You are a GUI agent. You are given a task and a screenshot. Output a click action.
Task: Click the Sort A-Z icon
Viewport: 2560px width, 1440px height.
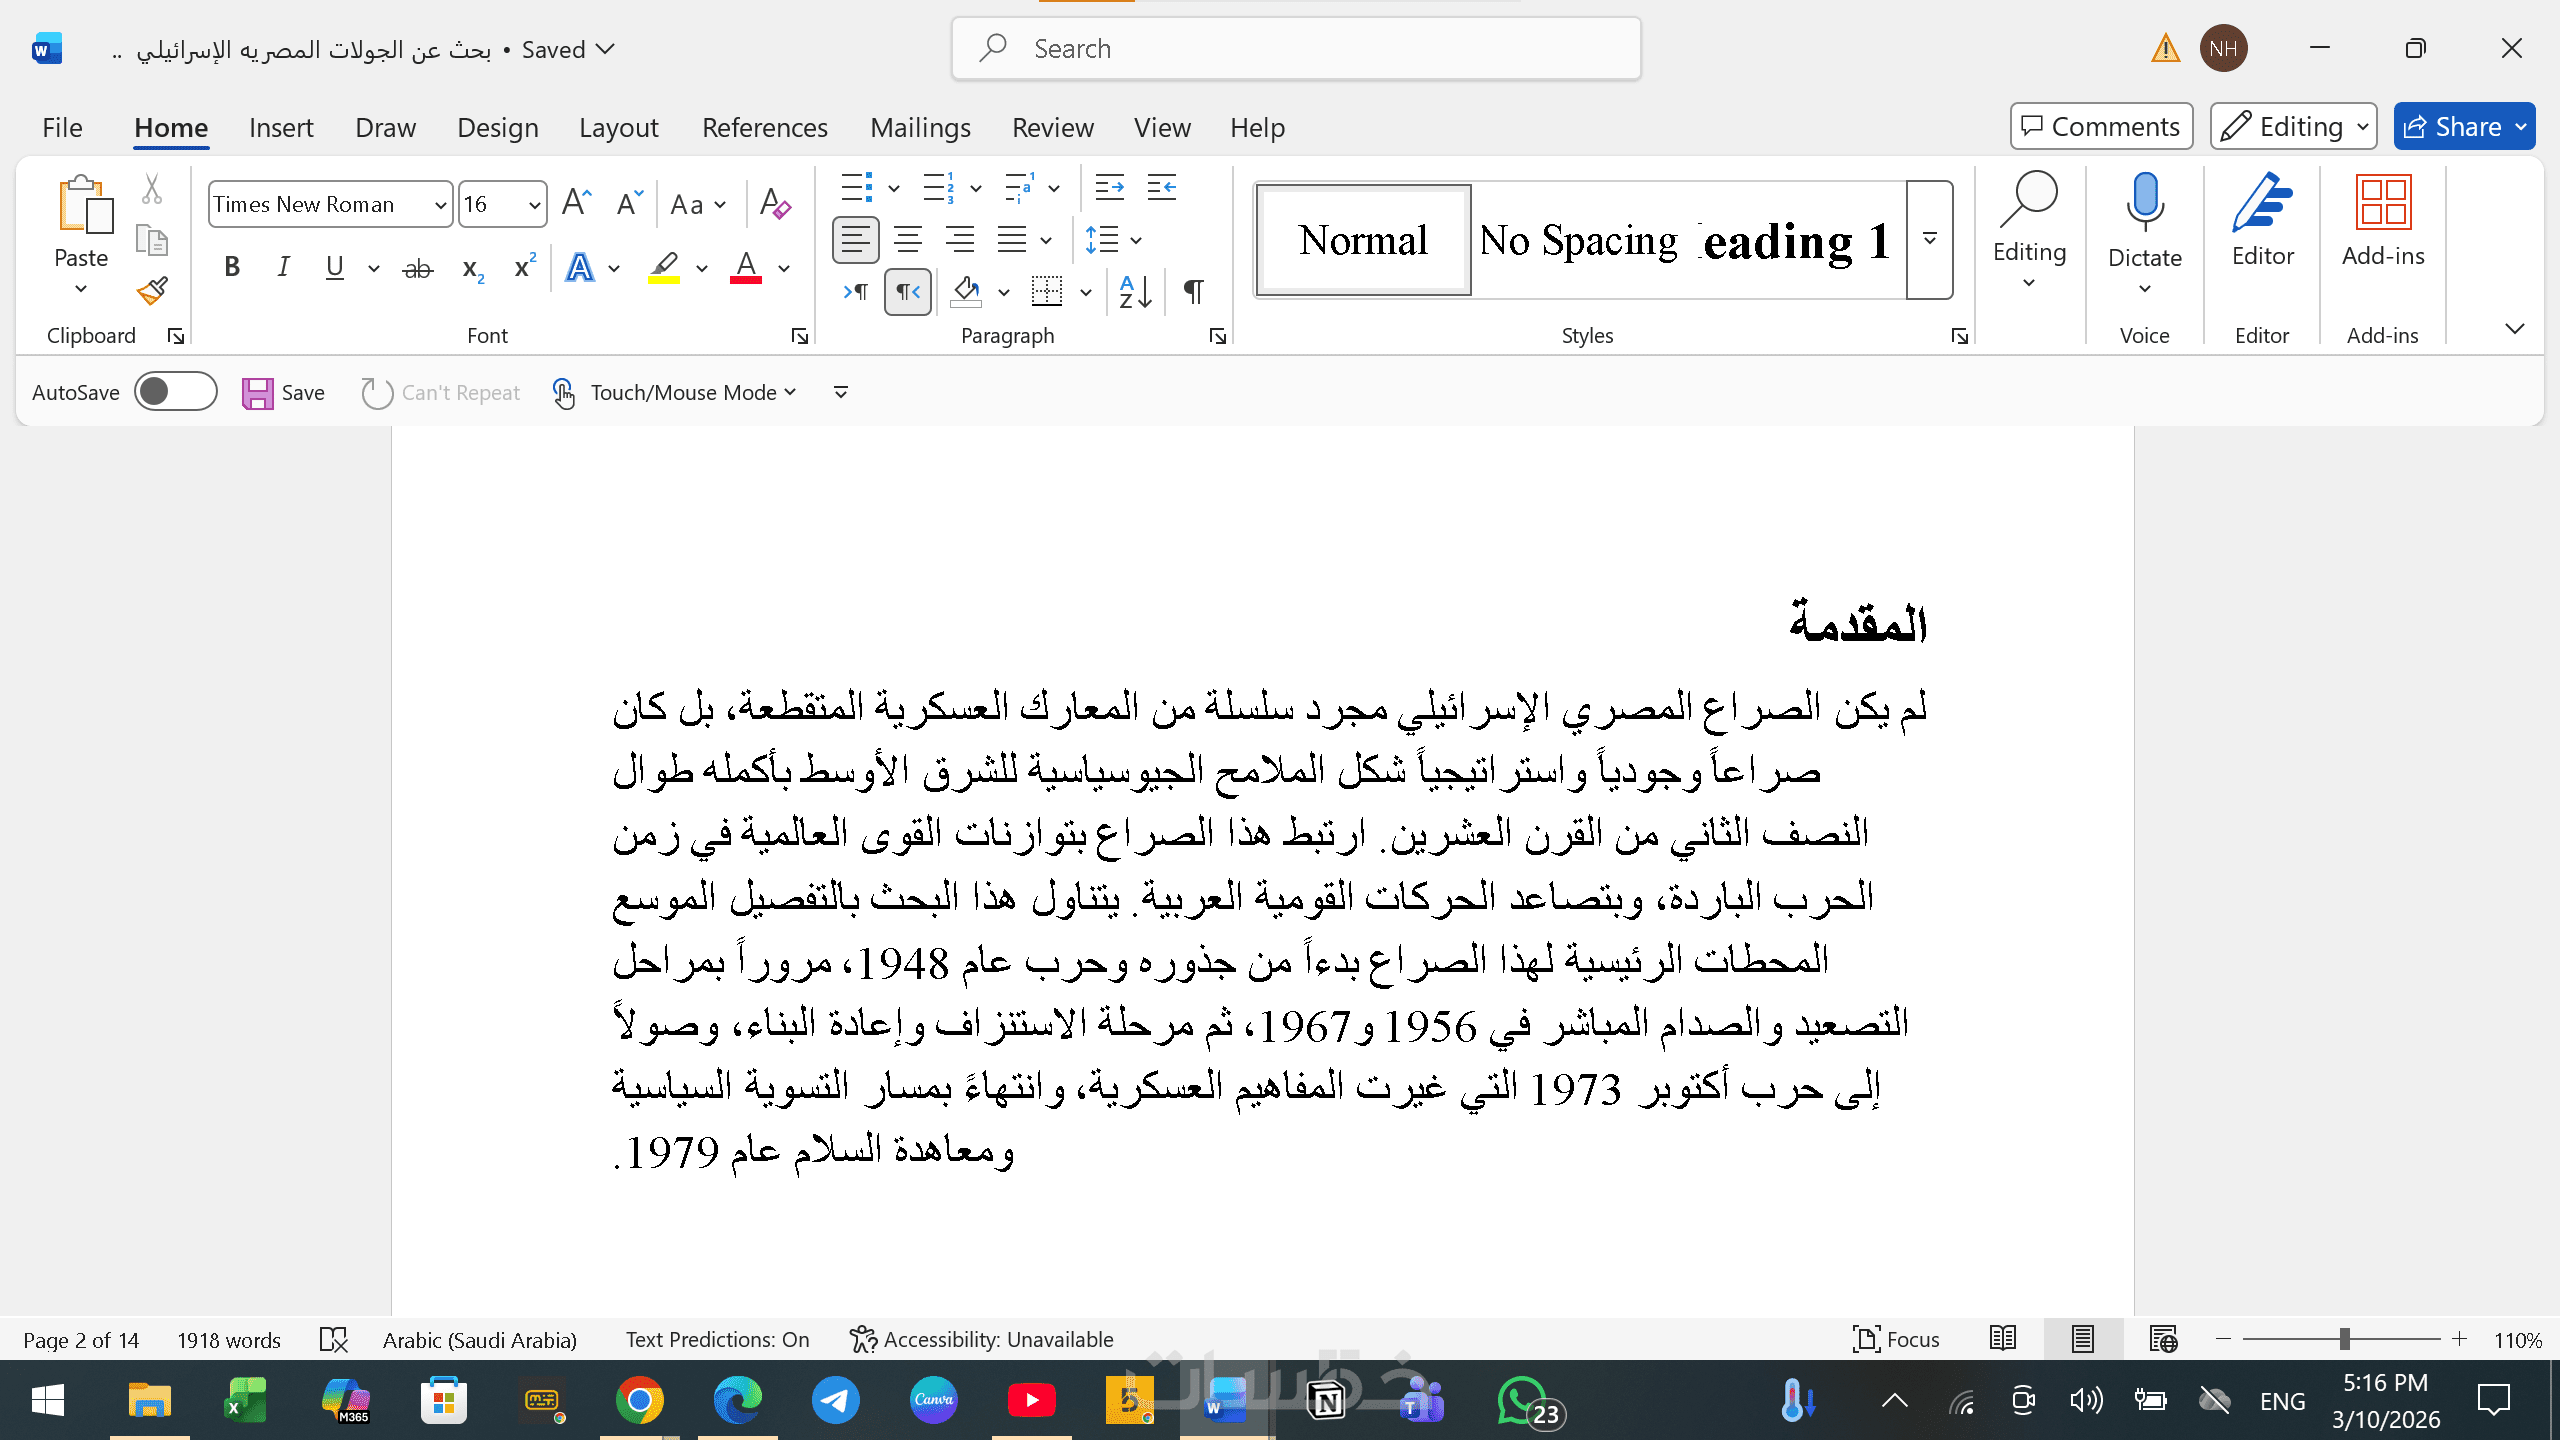pos(1135,292)
